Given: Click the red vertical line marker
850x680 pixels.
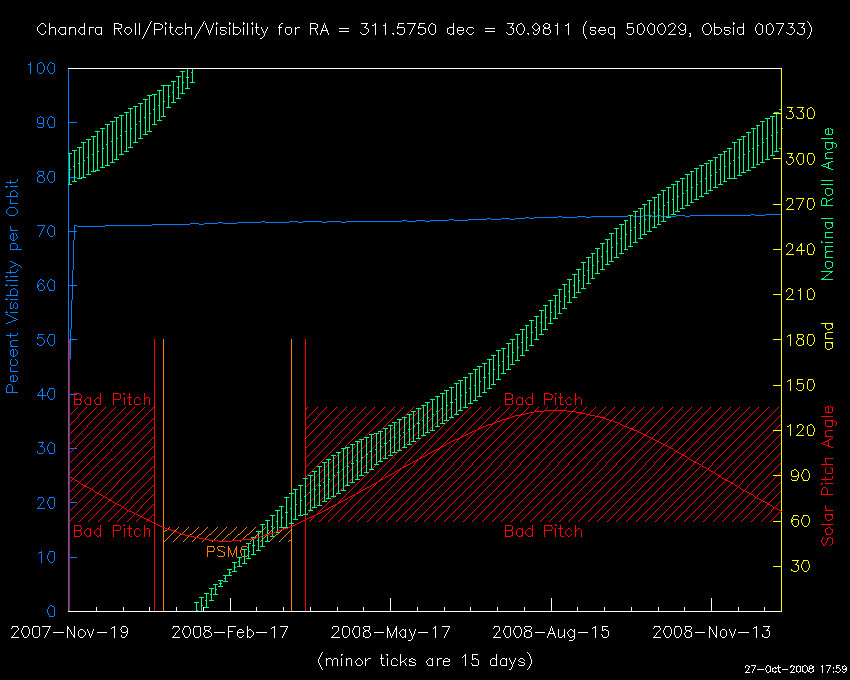Looking at the screenshot, I should click(x=154, y=475).
